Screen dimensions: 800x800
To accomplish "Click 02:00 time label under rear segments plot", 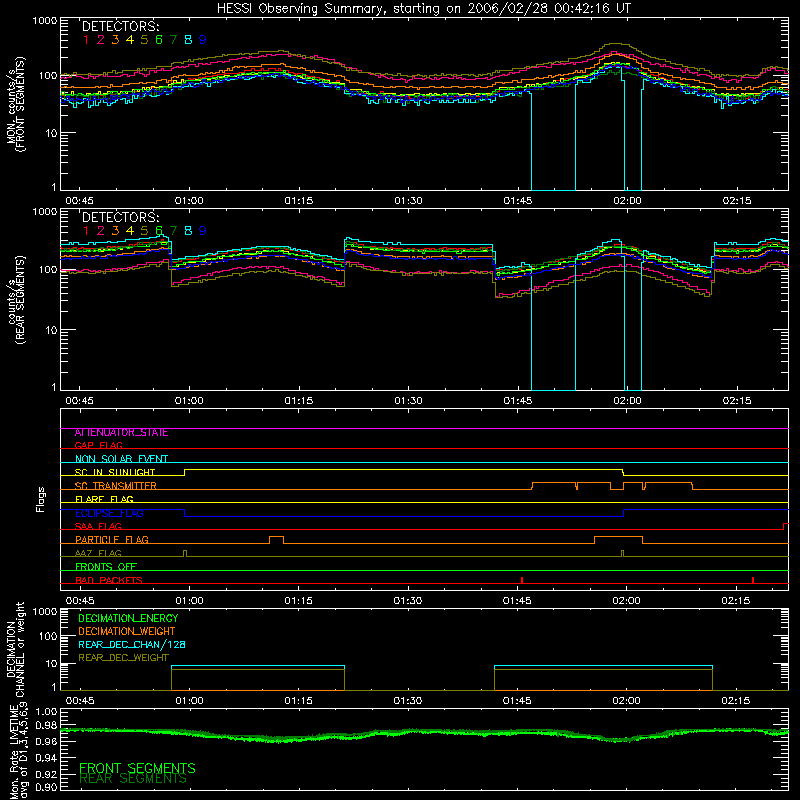I will pyautogui.click(x=627, y=401).
